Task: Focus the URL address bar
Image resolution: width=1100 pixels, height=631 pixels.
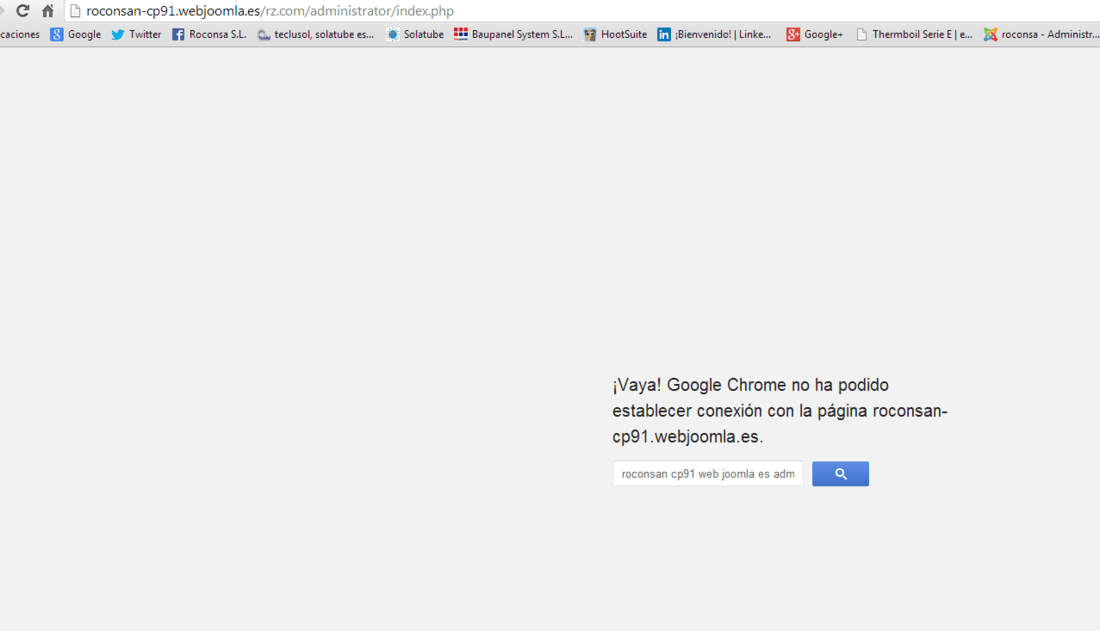Action: click(582, 11)
